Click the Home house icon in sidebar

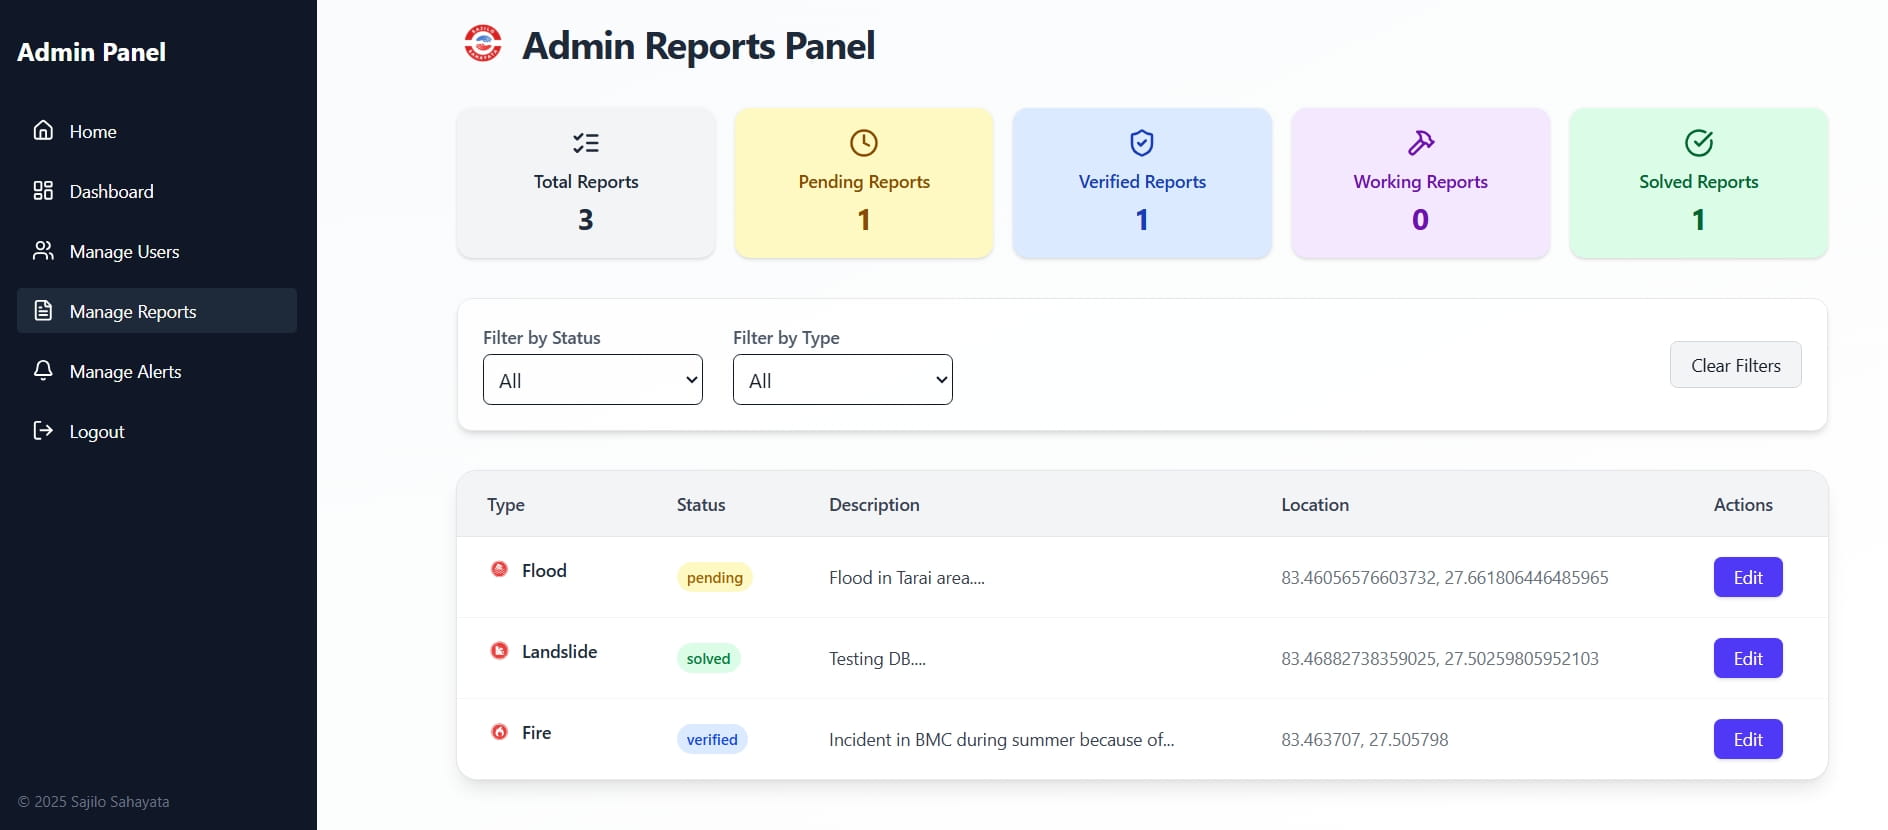[x=43, y=130]
